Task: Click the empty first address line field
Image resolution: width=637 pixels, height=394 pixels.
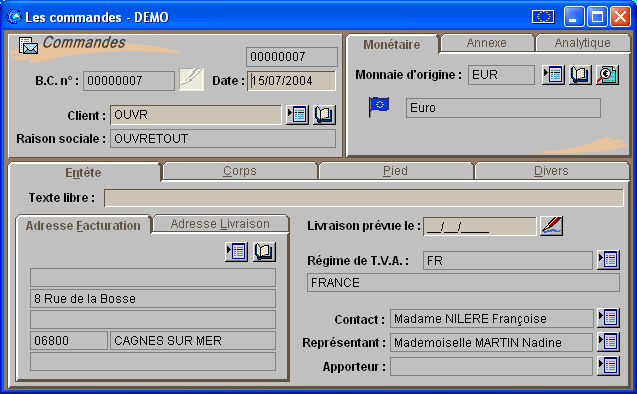Action: click(x=153, y=277)
